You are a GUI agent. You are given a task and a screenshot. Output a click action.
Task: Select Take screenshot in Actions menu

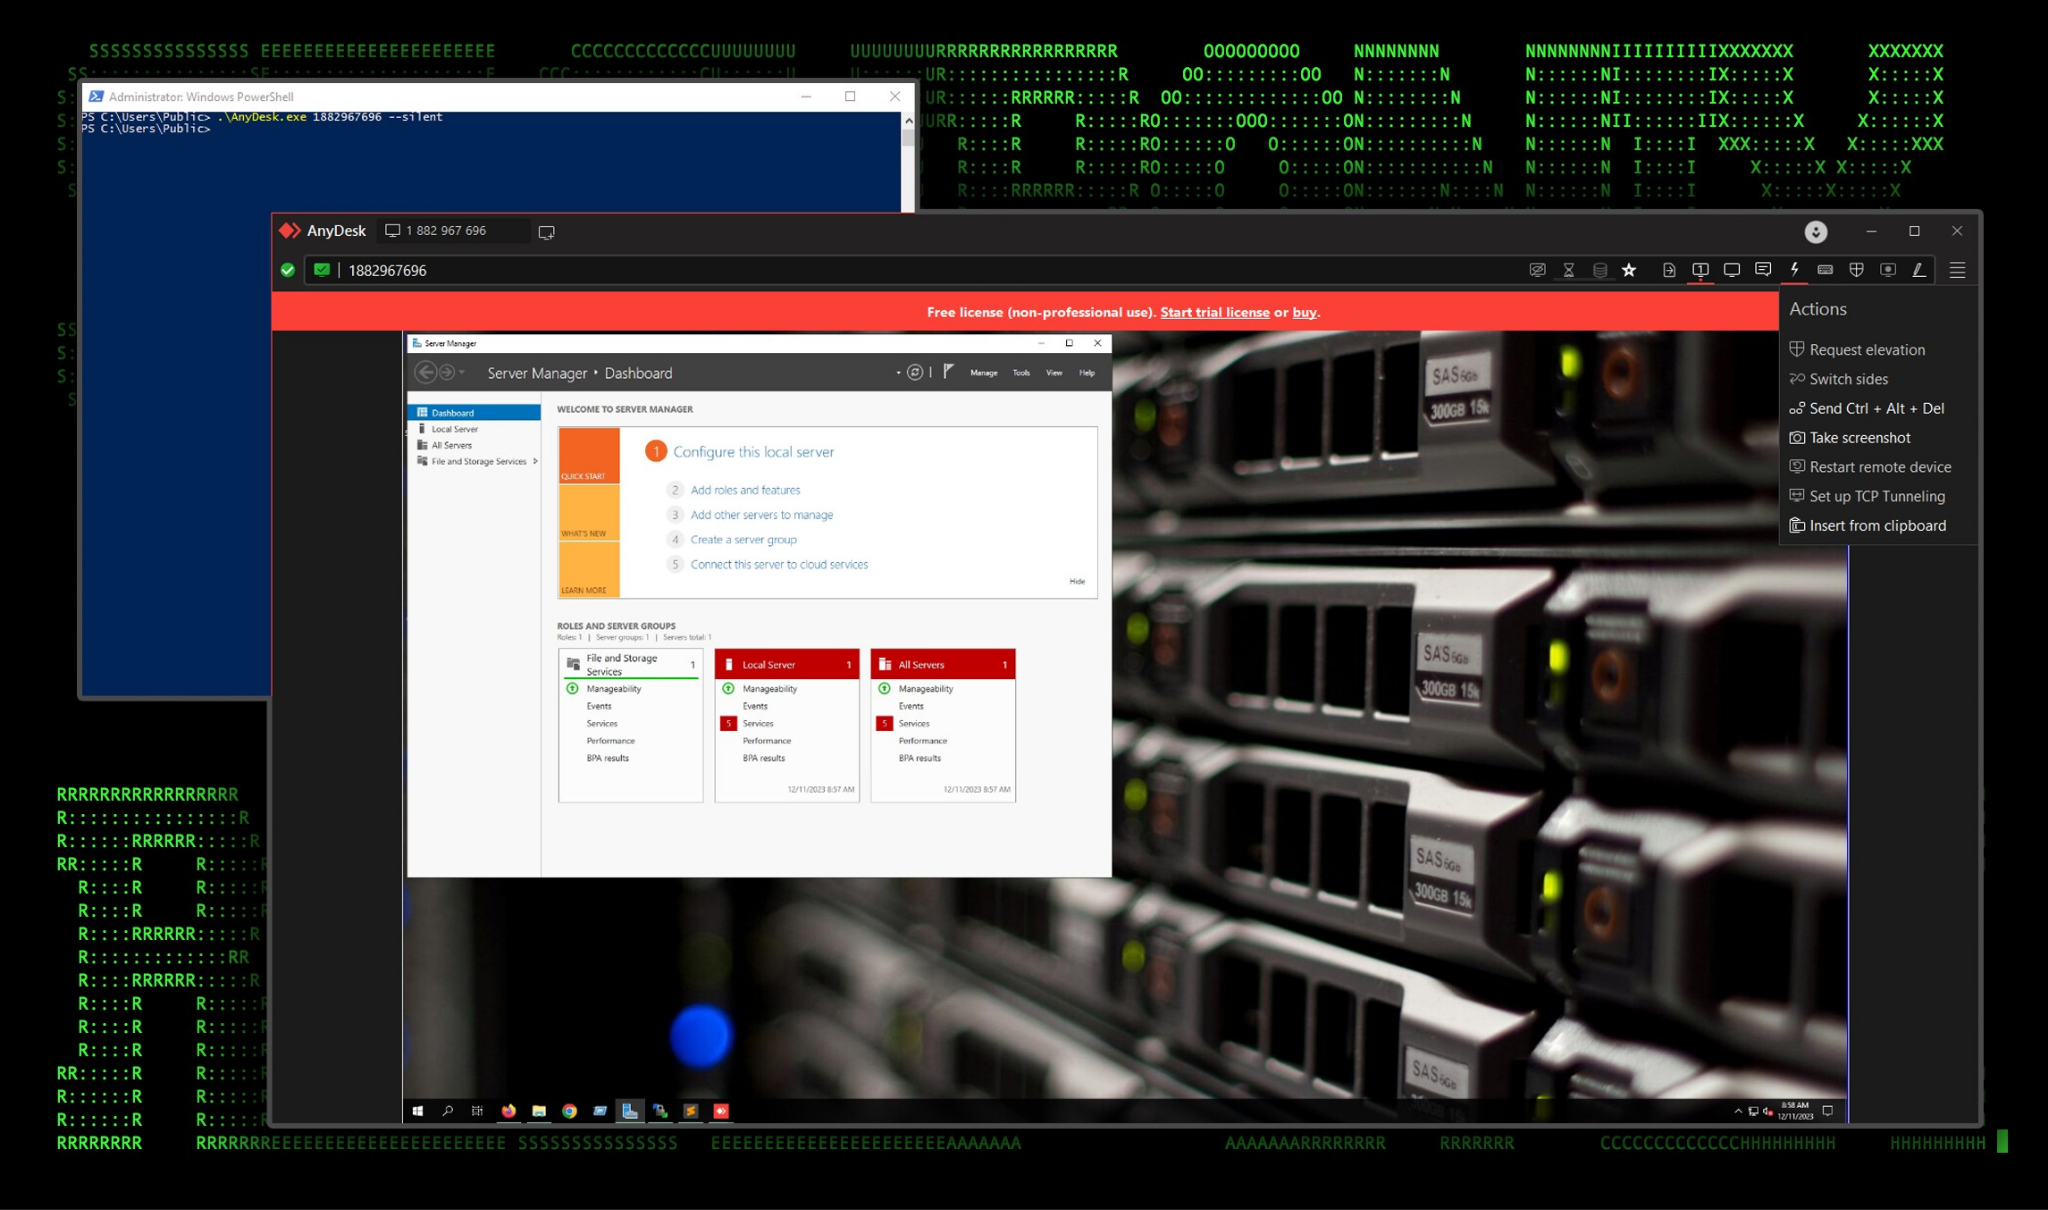click(1859, 438)
